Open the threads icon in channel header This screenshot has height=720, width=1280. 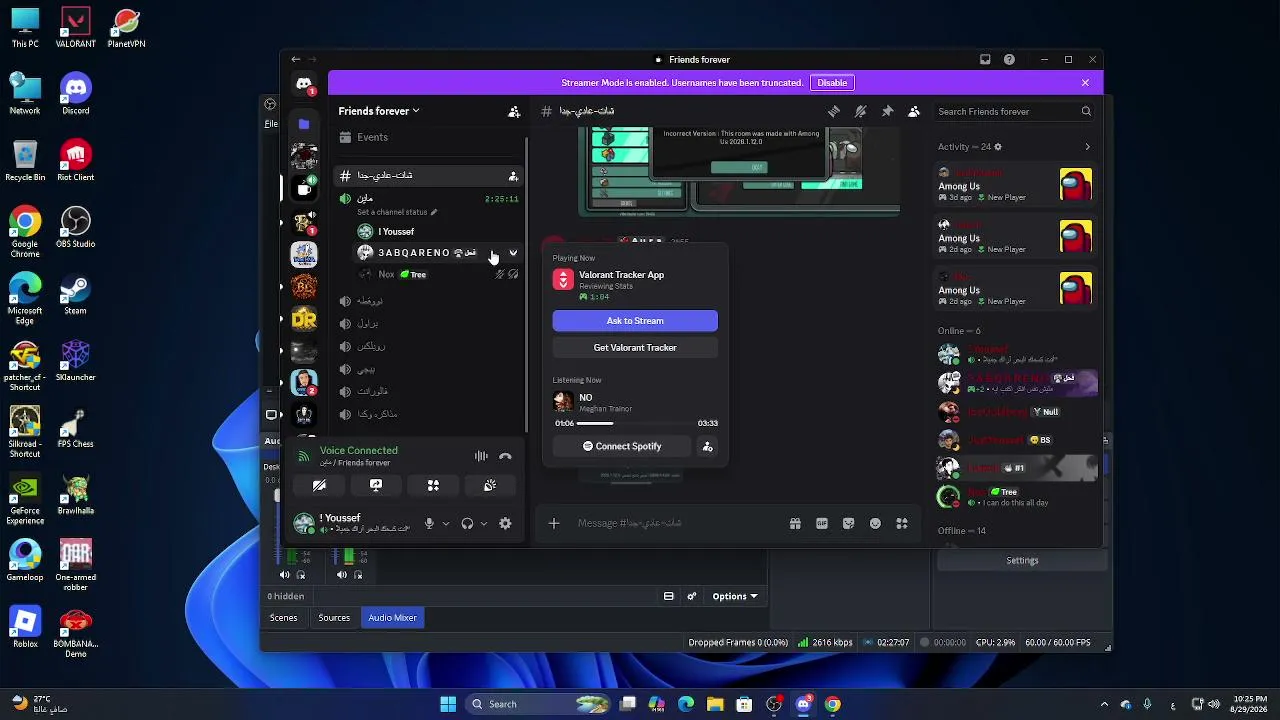click(x=834, y=111)
